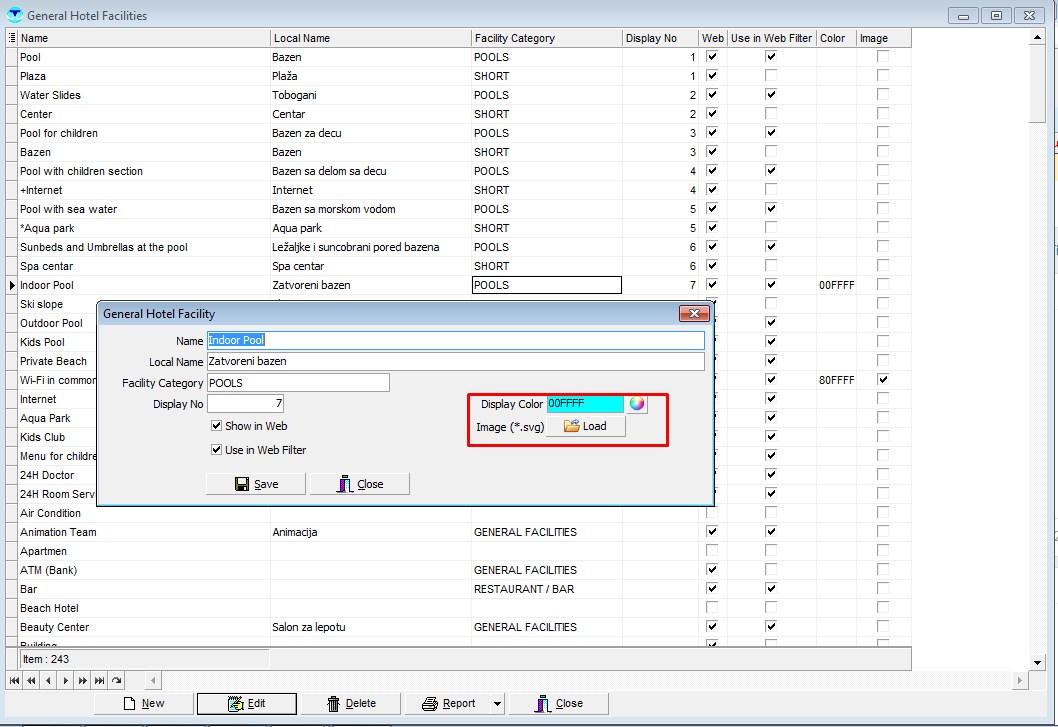Click the Local Name input field
The height and width of the screenshot is (727, 1058).
click(454, 362)
